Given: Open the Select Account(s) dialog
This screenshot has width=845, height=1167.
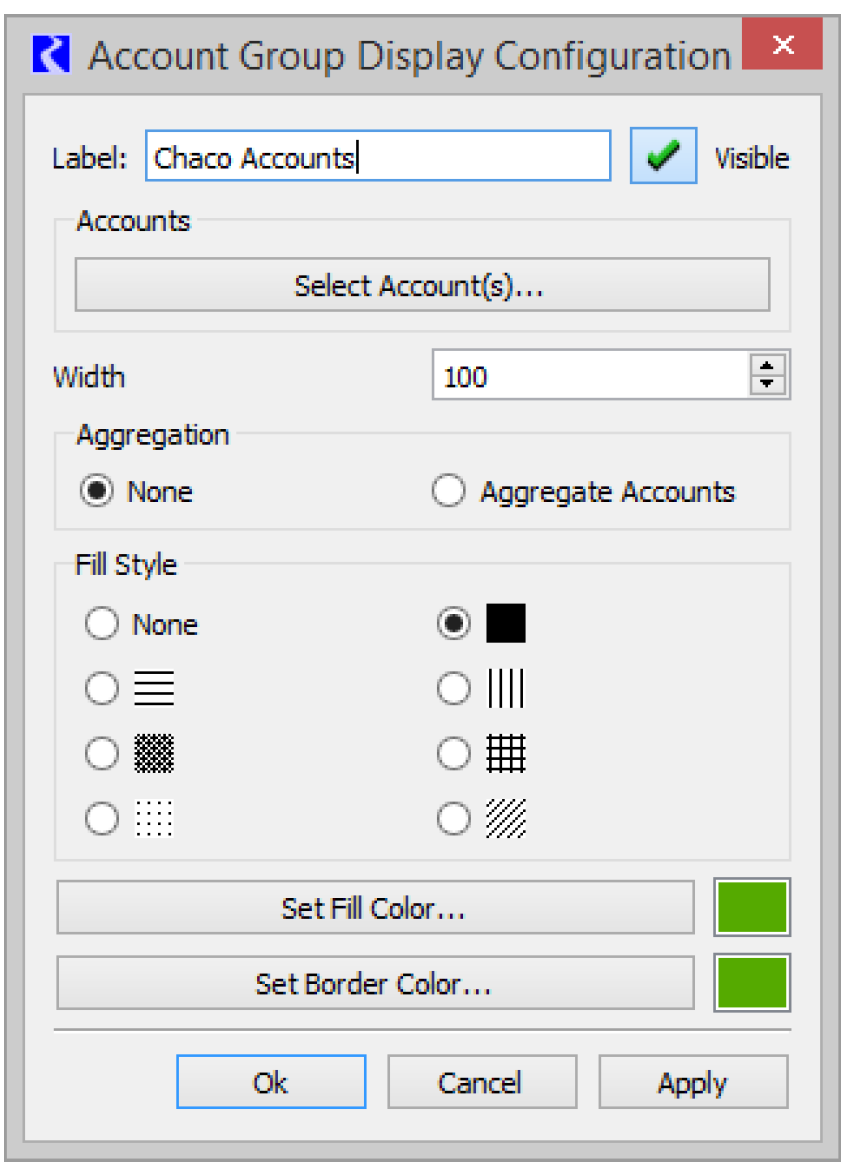Looking at the screenshot, I should tap(421, 286).
